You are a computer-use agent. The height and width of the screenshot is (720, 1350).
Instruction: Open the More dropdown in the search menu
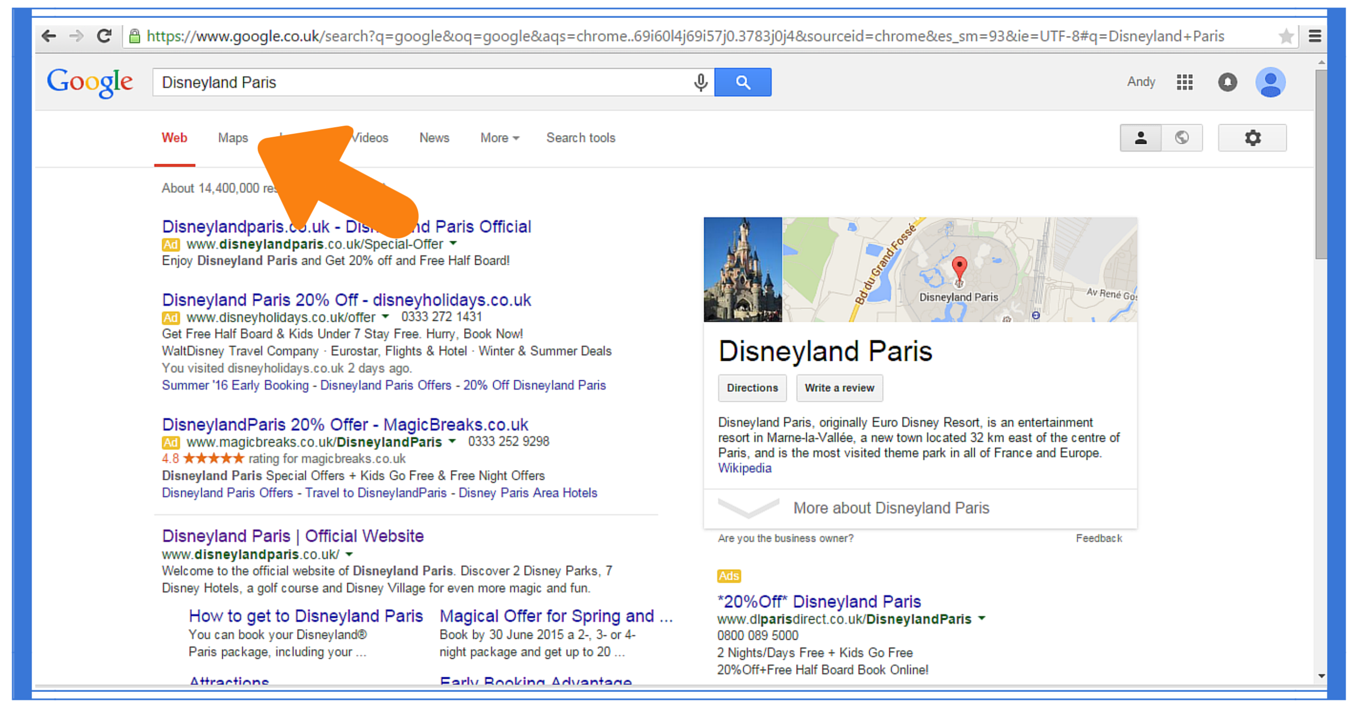point(499,138)
